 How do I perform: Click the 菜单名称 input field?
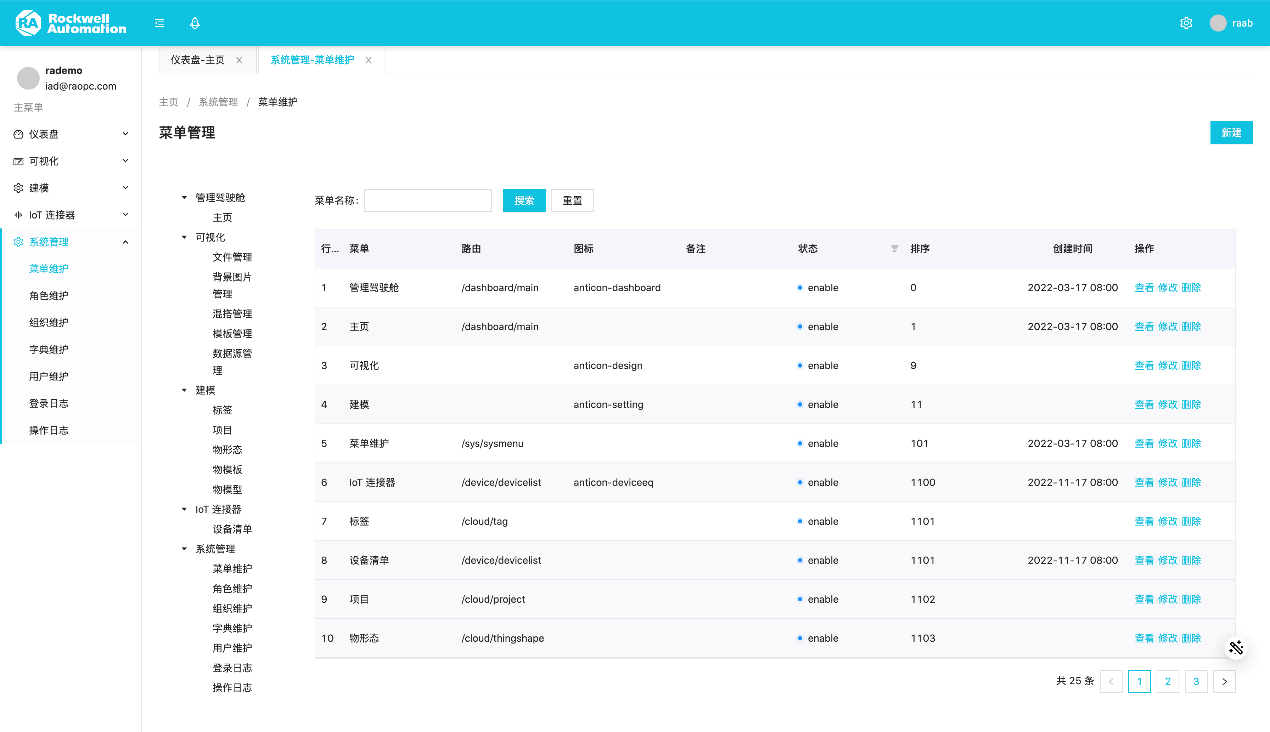[427, 201]
